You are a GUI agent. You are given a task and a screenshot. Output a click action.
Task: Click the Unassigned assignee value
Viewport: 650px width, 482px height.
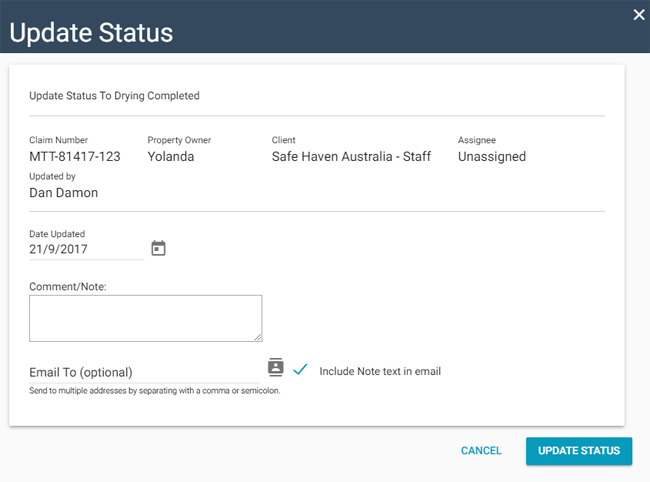pyautogui.click(x=492, y=156)
